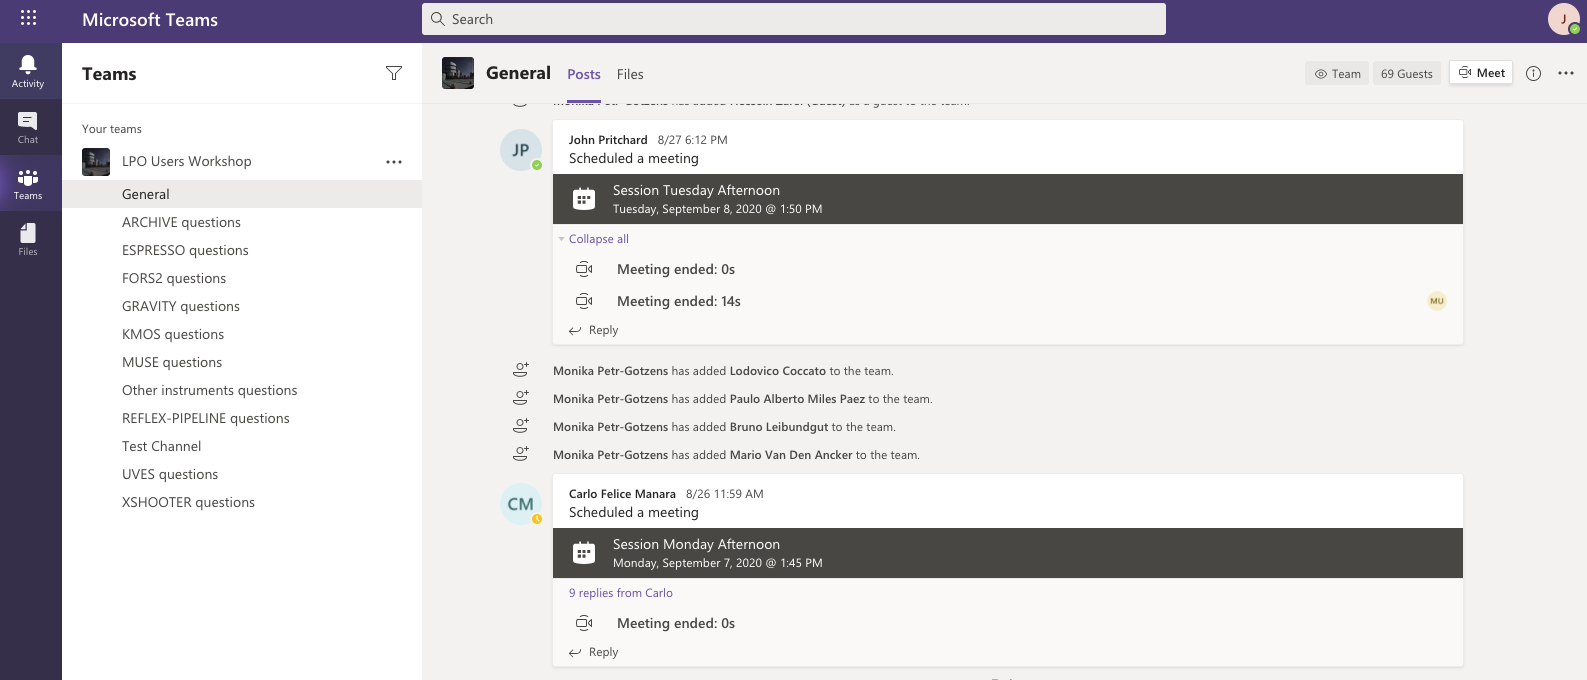Image resolution: width=1587 pixels, height=680 pixels.
Task: Click Bruno Leibundgut's name
Action: [779, 427]
